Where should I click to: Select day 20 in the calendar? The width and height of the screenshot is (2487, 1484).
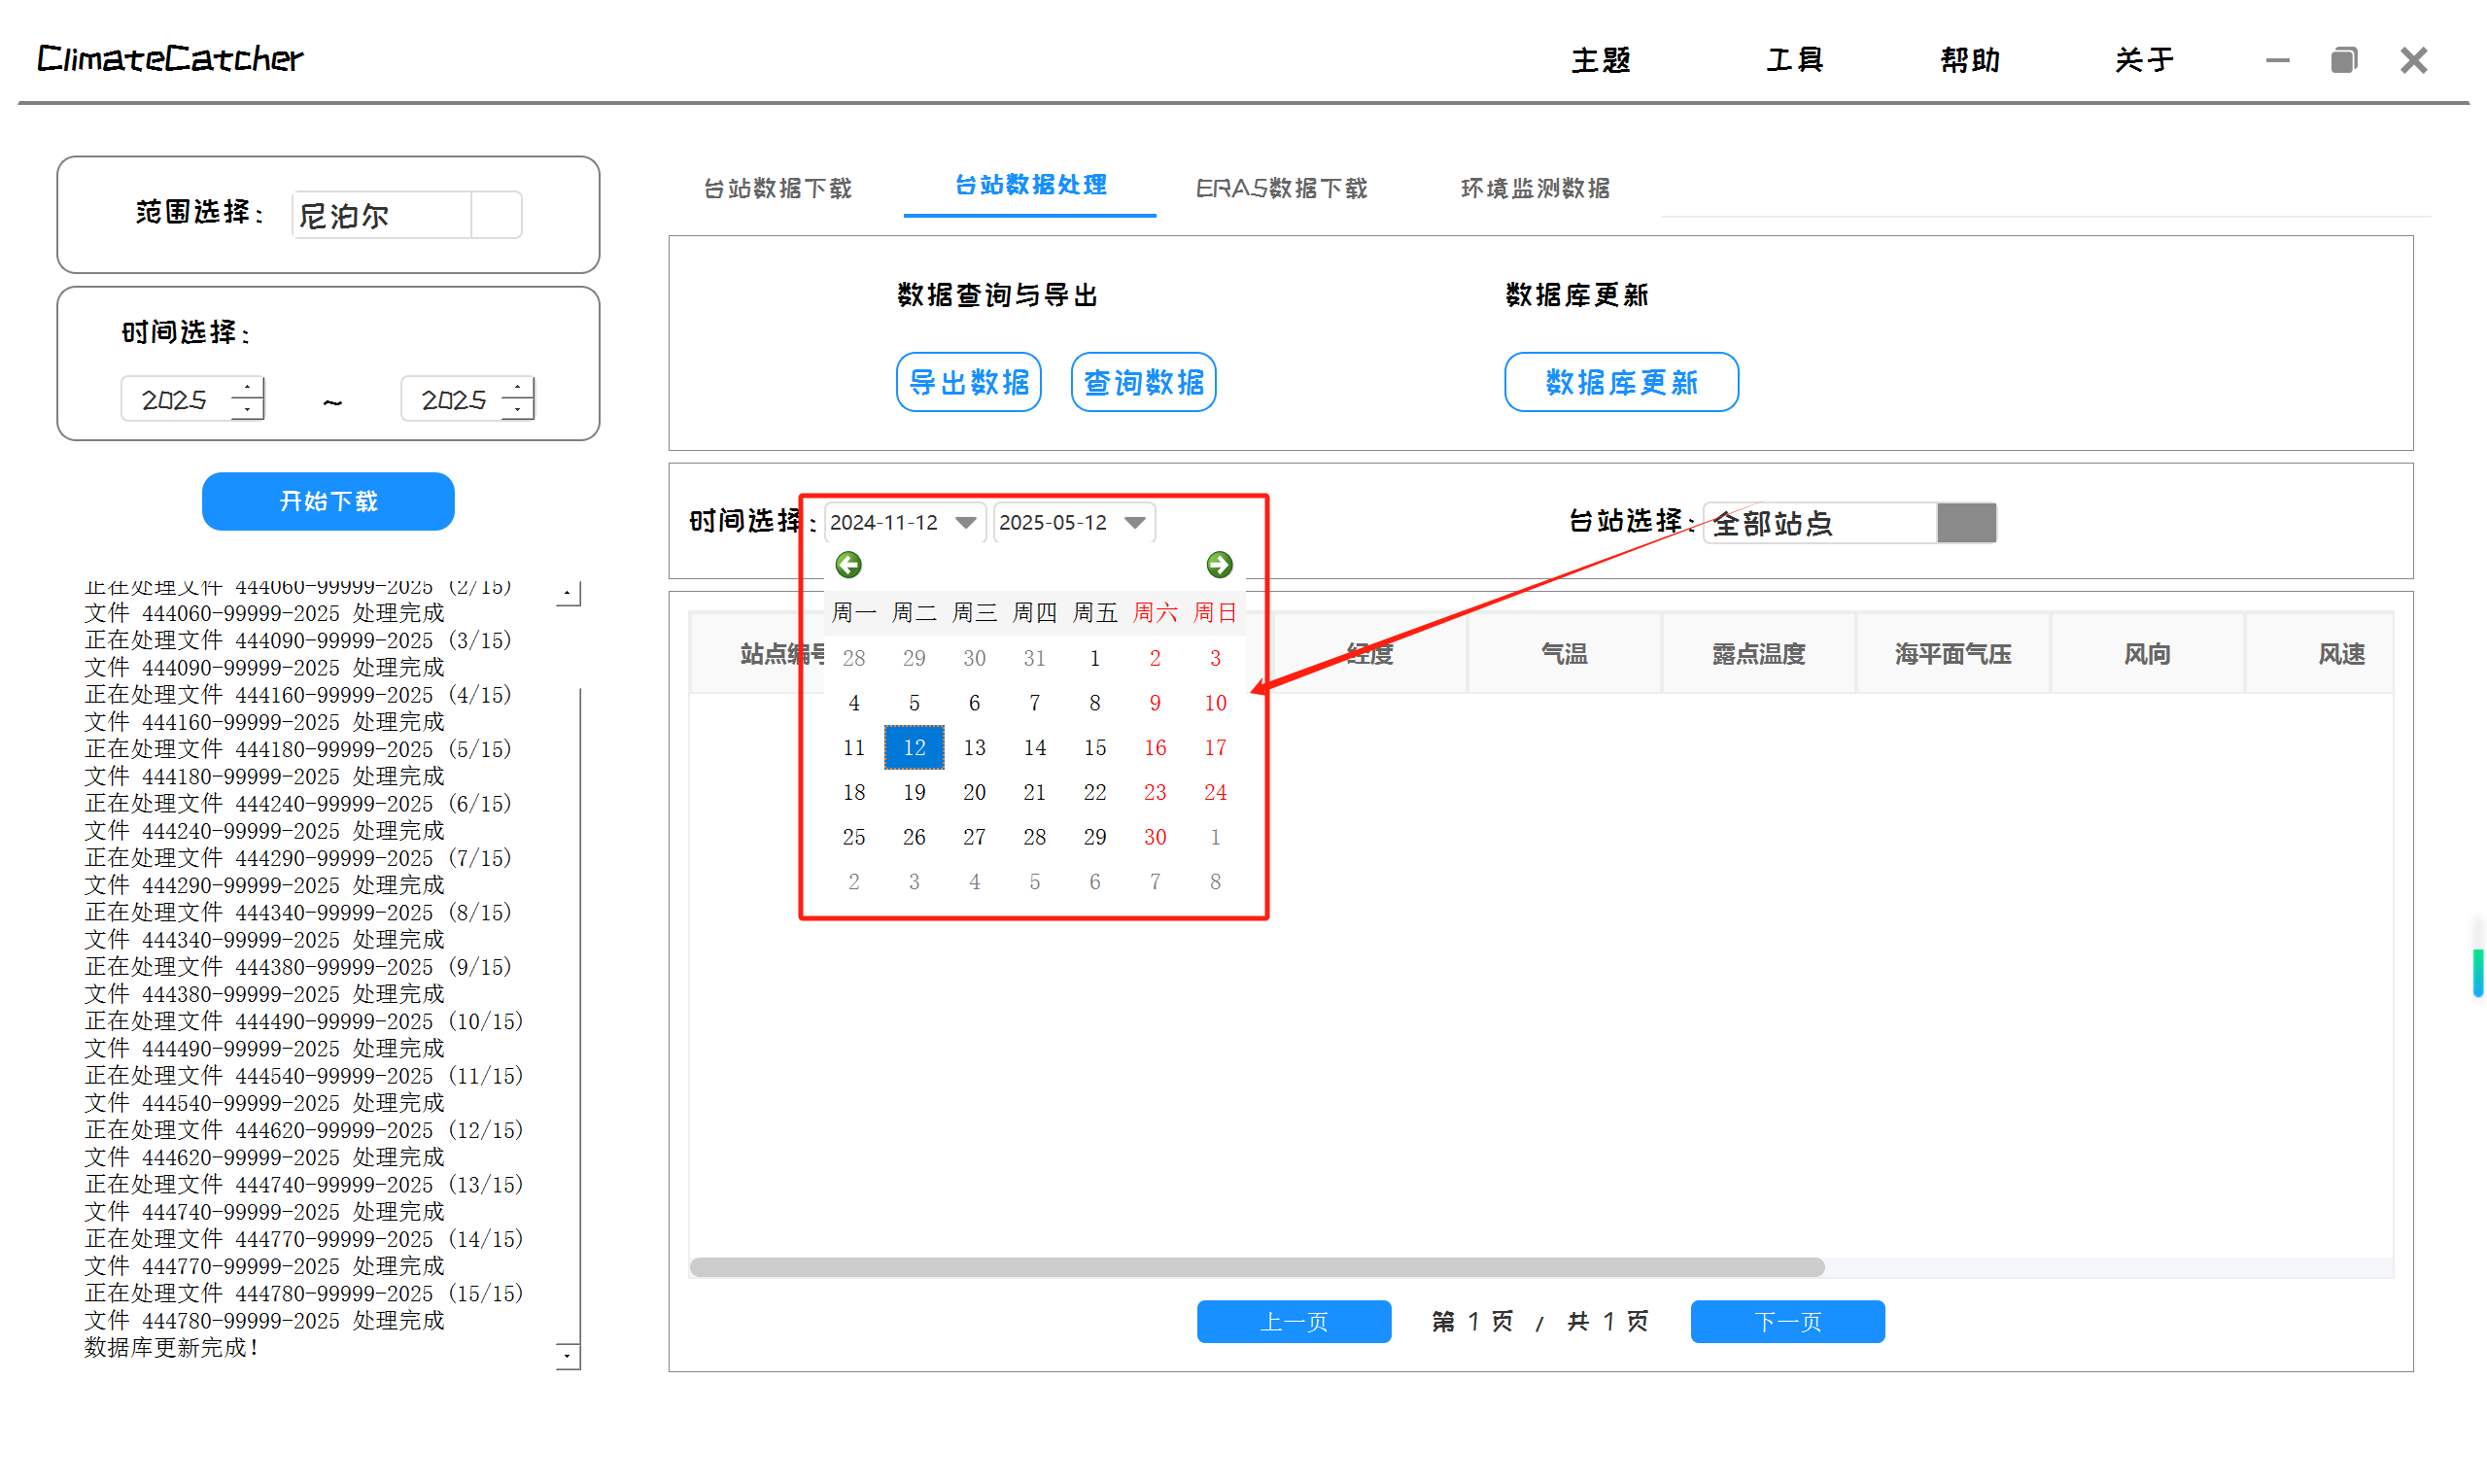[x=974, y=792]
